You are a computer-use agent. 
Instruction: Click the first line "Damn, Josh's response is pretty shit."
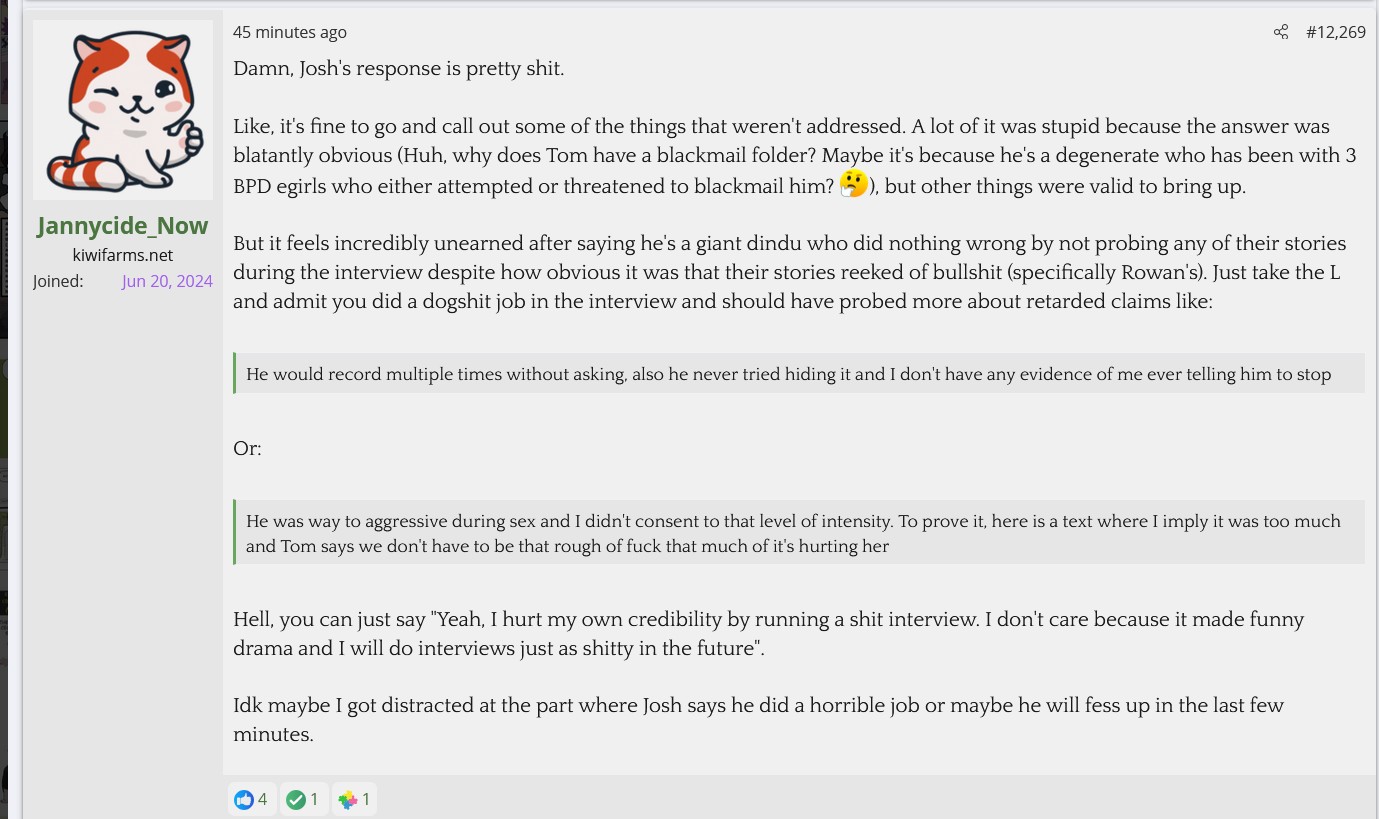click(398, 69)
